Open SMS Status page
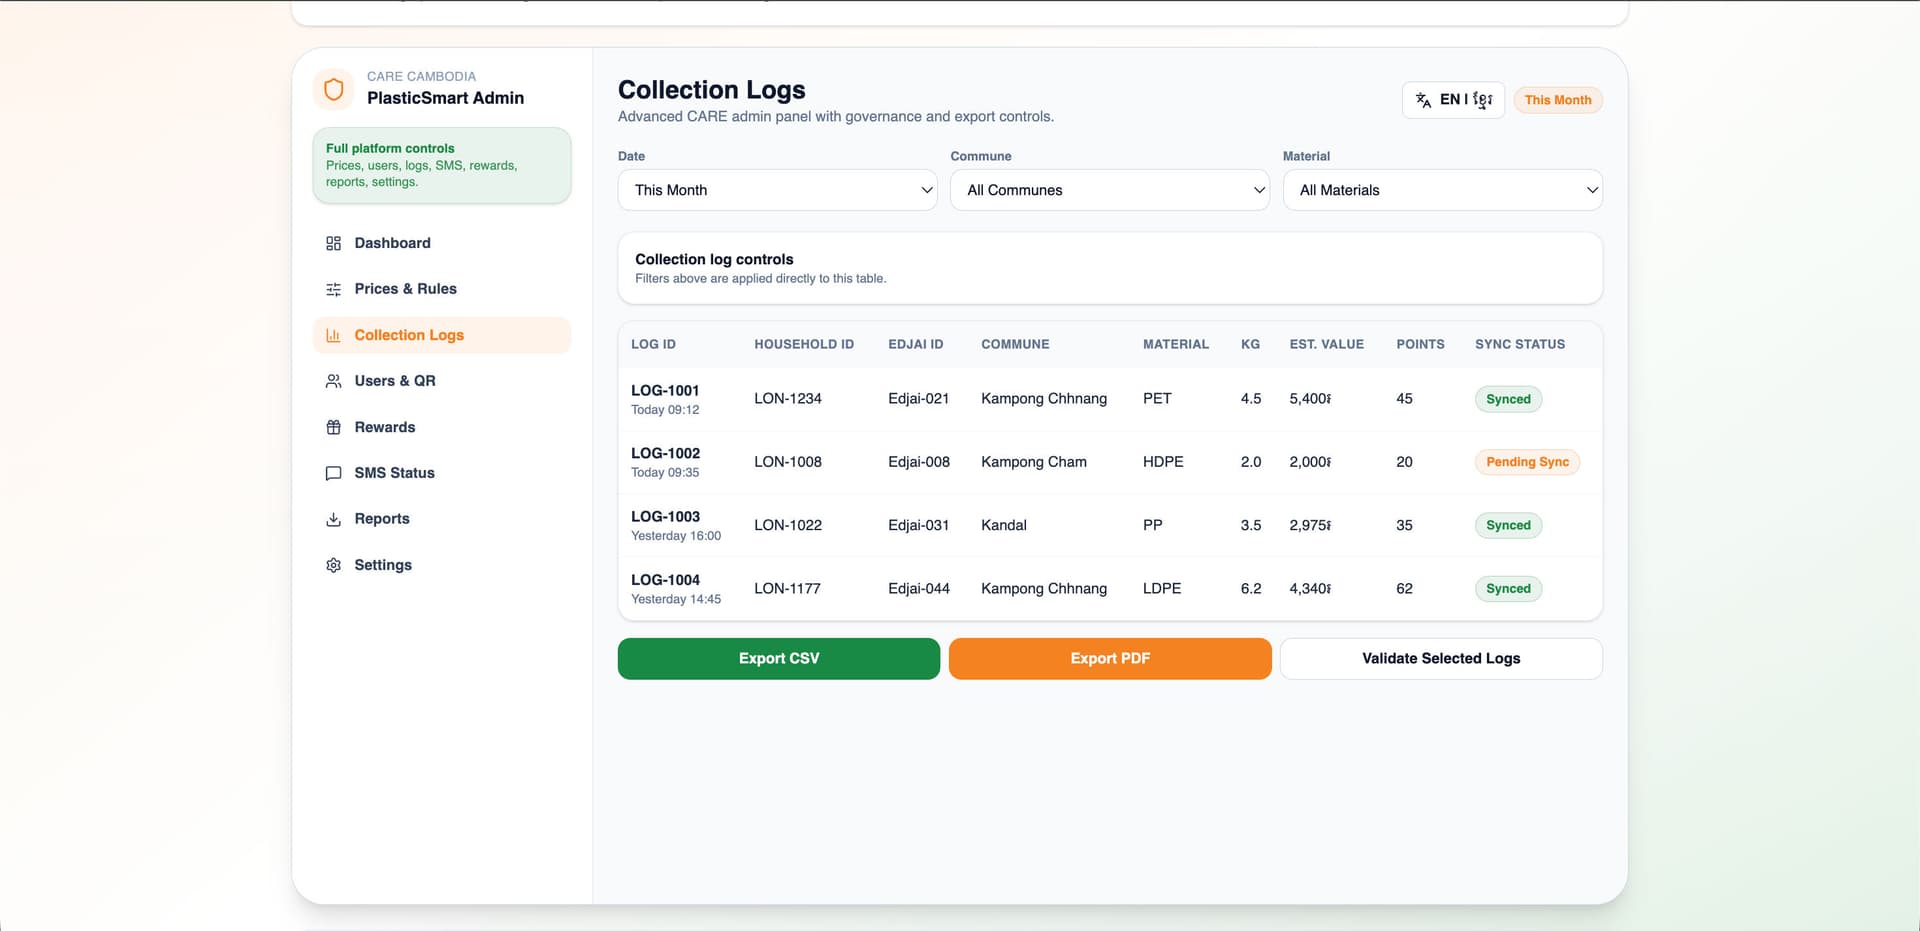Screen dimensions: 1920x931 (442, 473)
